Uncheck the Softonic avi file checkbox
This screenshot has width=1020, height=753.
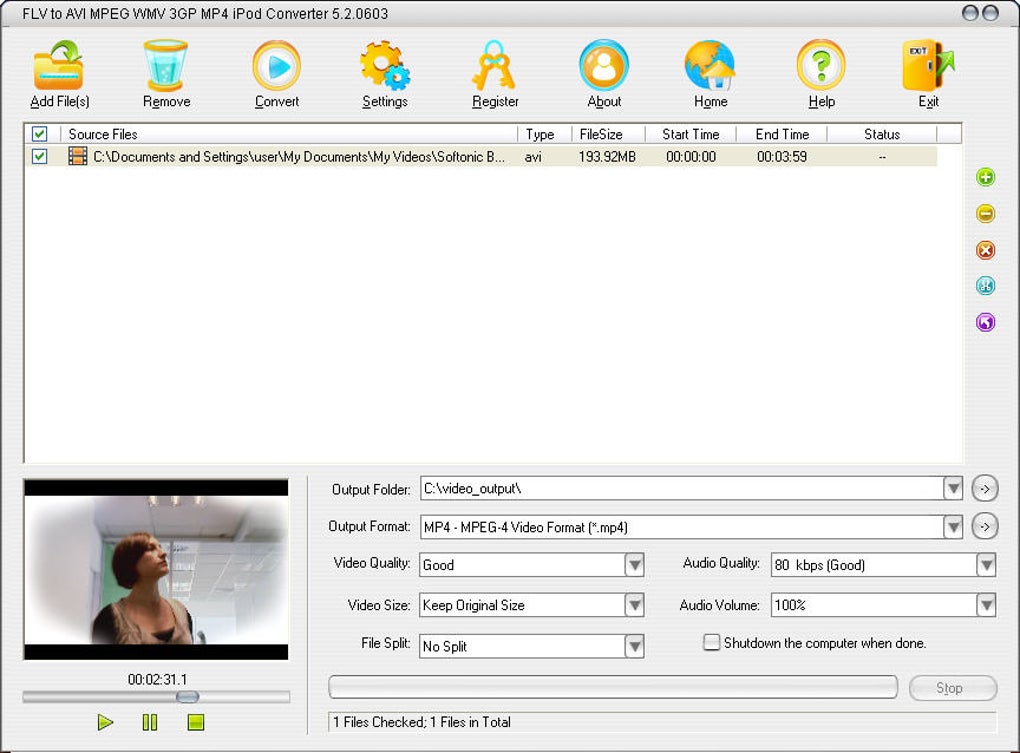click(40, 156)
